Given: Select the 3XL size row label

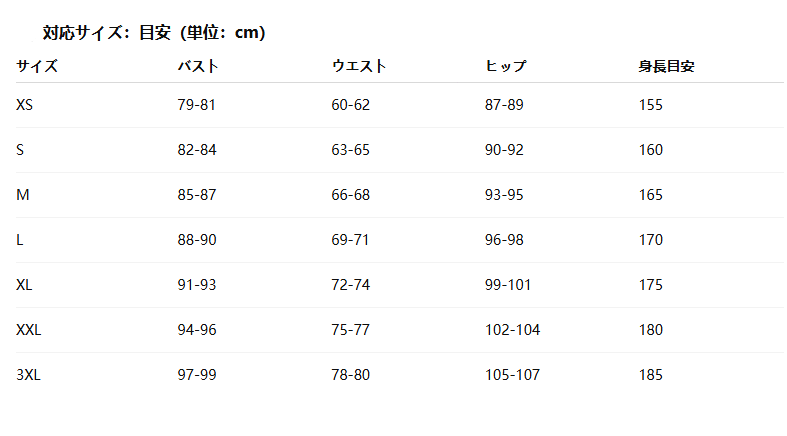Looking at the screenshot, I should point(28,375).
